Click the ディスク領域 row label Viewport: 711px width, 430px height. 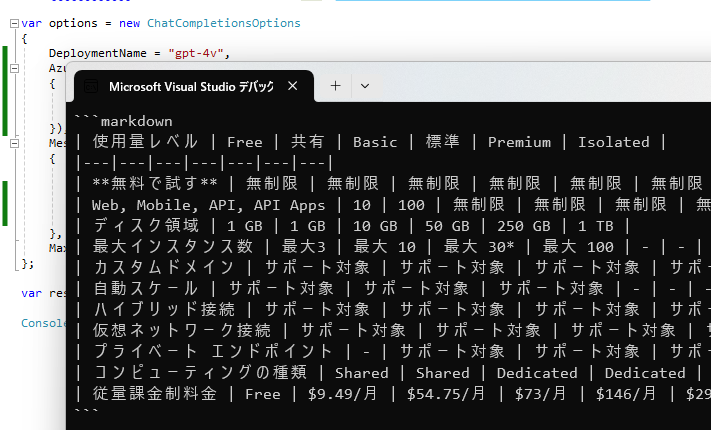click(146, 225)
